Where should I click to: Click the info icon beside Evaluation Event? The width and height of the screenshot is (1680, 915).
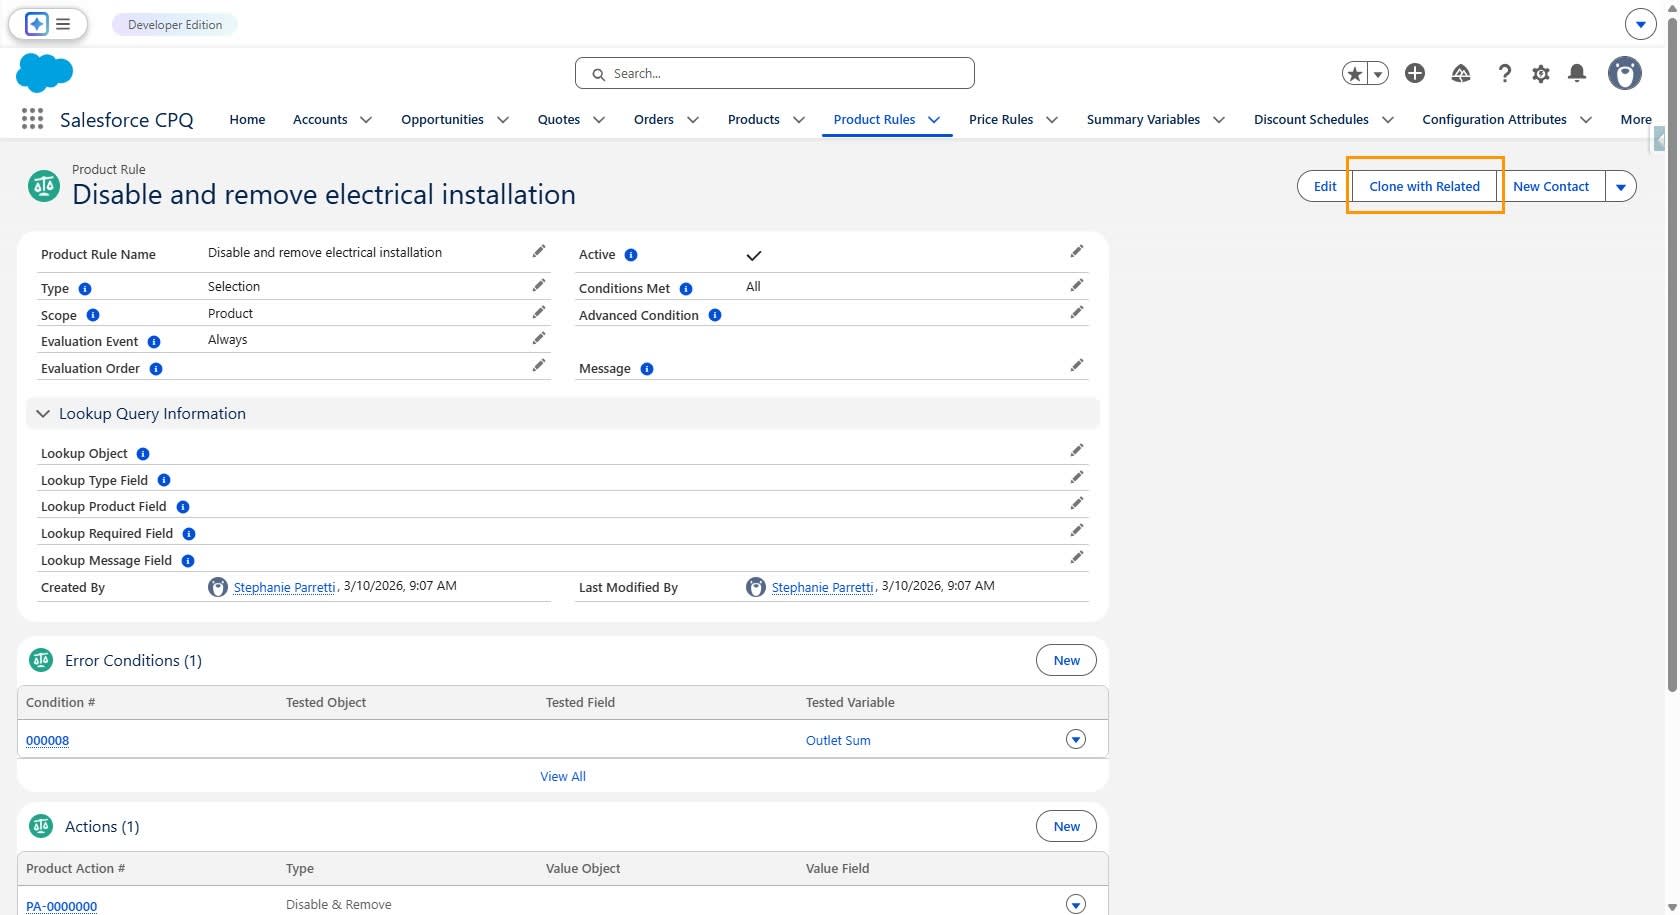point(154,342)
